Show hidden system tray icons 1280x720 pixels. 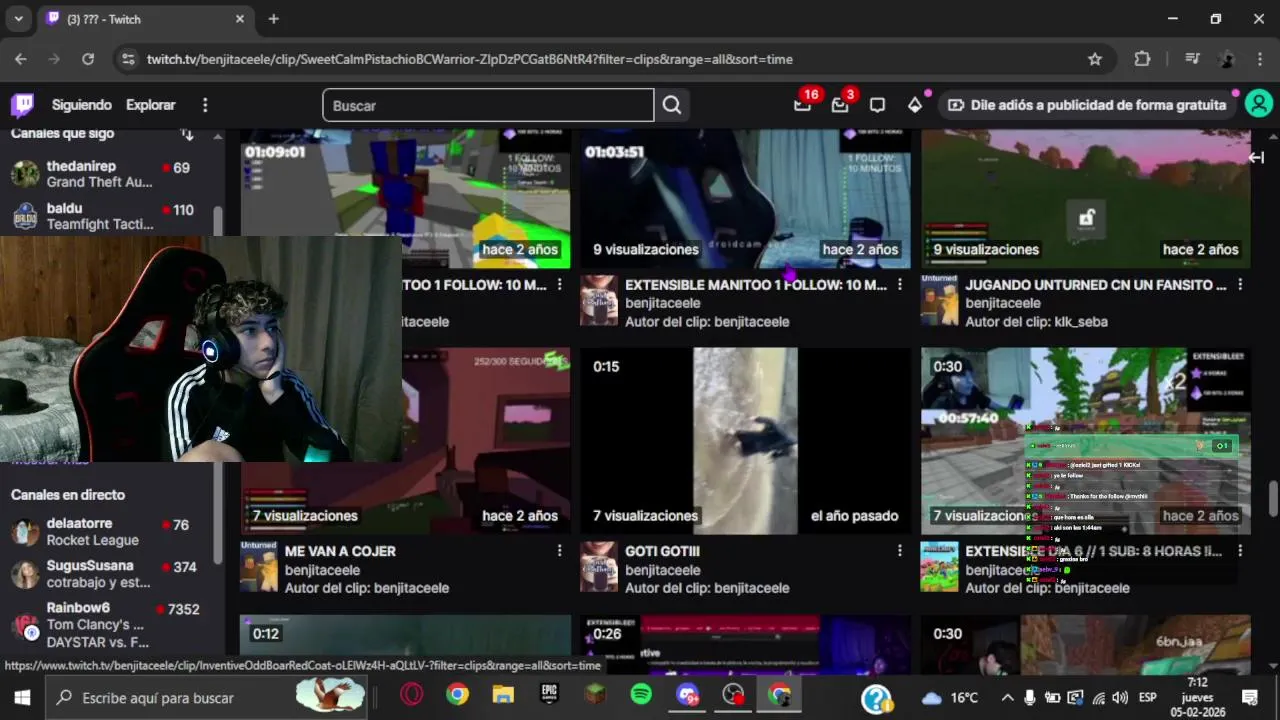click(1007, 697)
